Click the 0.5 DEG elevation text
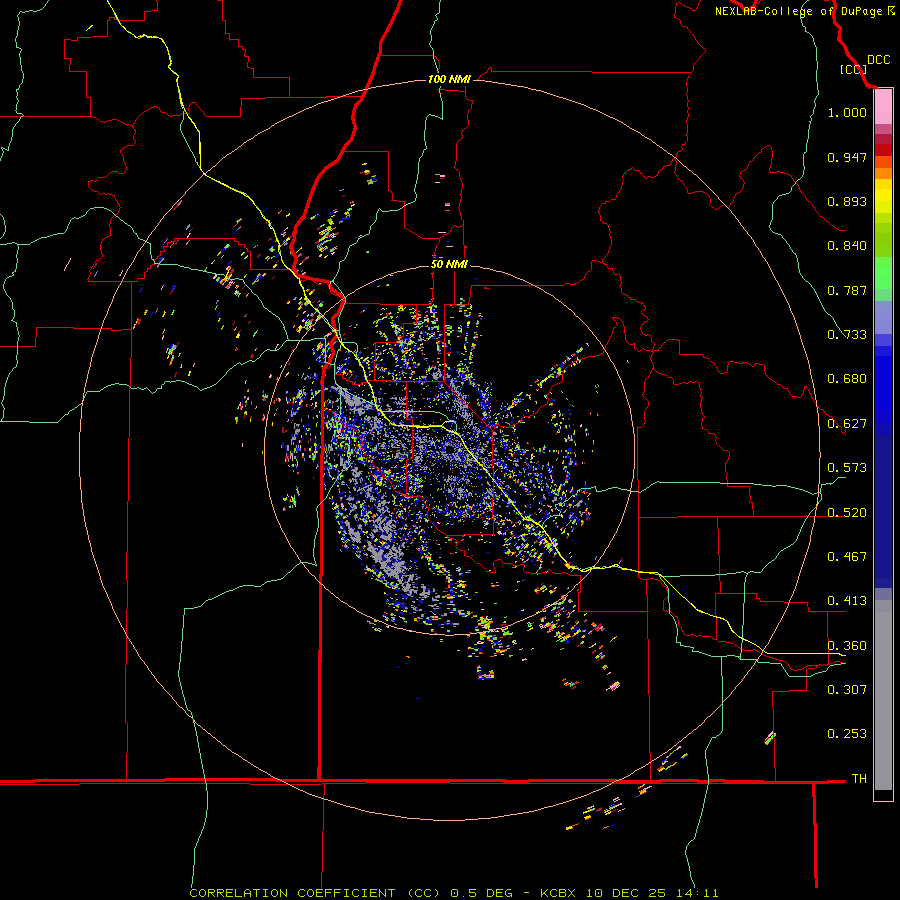This screenshot has width=900, height=900. [482, 893]
